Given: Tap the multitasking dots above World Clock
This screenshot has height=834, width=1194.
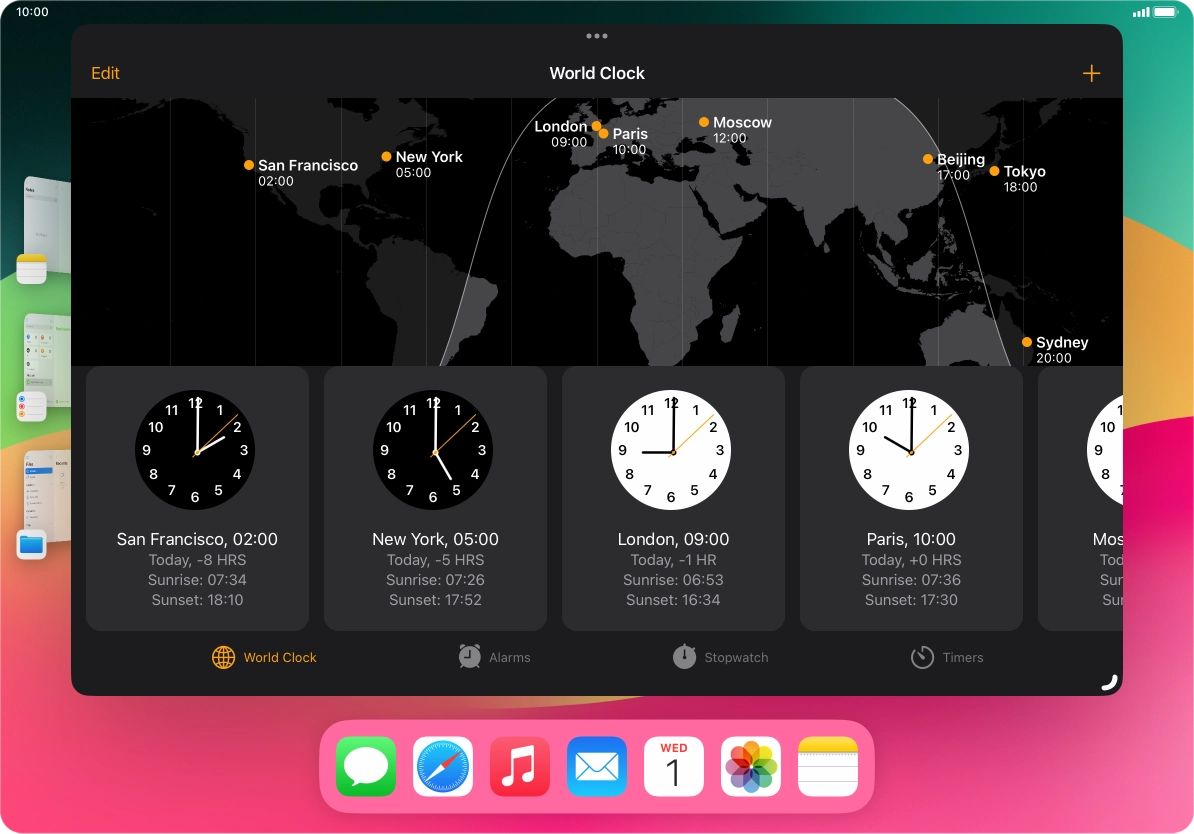Looking at the screenshot, I should point(597,35).
